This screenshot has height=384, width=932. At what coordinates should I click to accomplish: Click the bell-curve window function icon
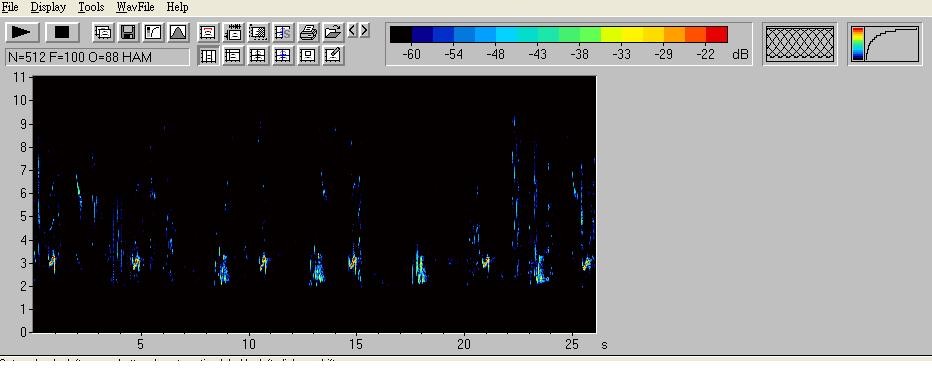178,32
